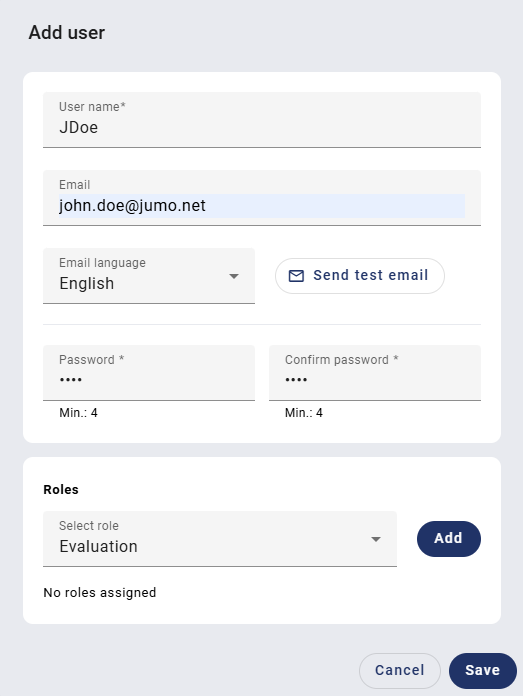This screenshot has width=523, height=696.
Task: Click the Min.: 4 hint under Password
Action: [79, 413]
